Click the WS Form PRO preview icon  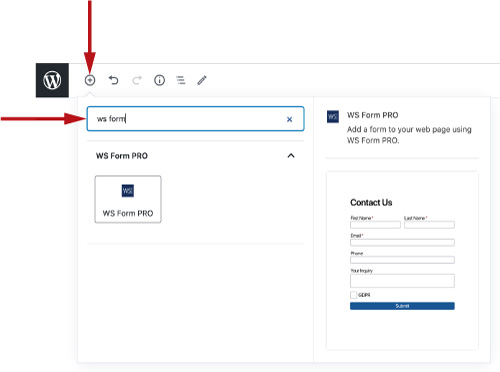click(333, 117)
